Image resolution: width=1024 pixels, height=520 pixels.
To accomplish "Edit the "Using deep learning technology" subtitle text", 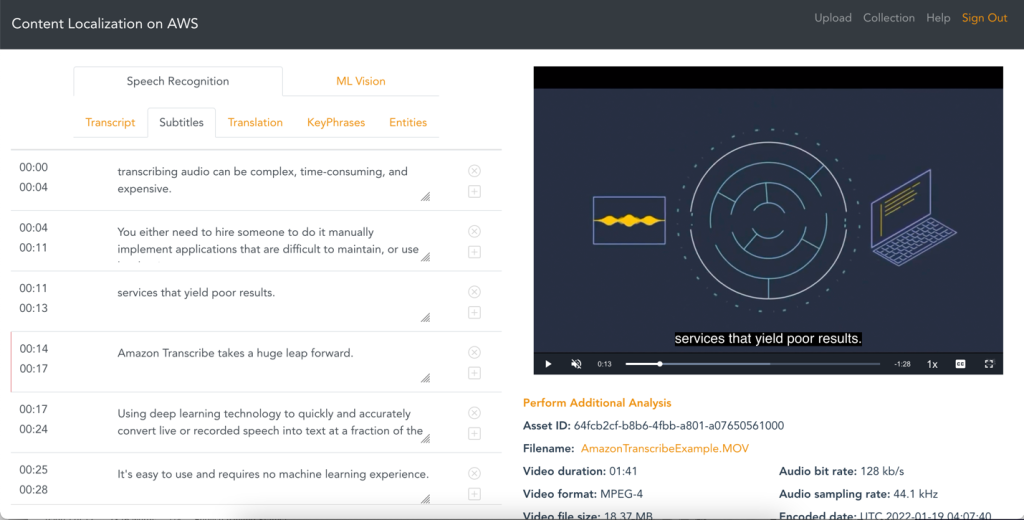I will pyautogui.click(x=271, y=422).
